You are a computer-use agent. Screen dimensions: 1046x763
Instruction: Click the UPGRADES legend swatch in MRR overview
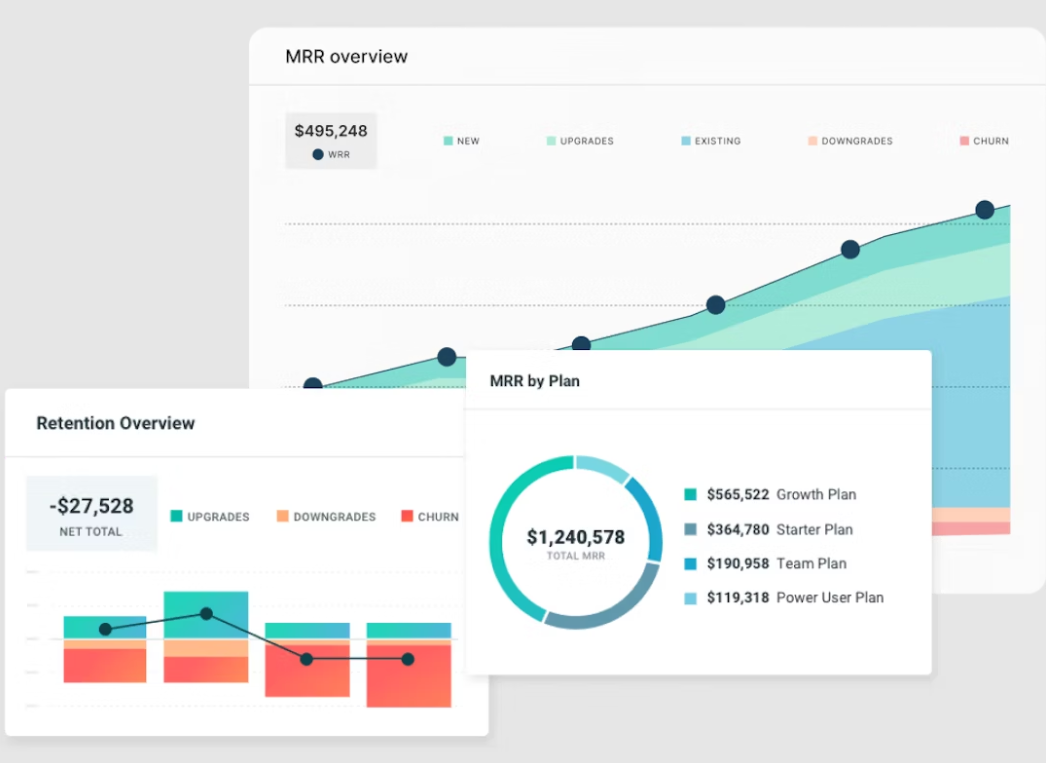(x=551, y=141)
